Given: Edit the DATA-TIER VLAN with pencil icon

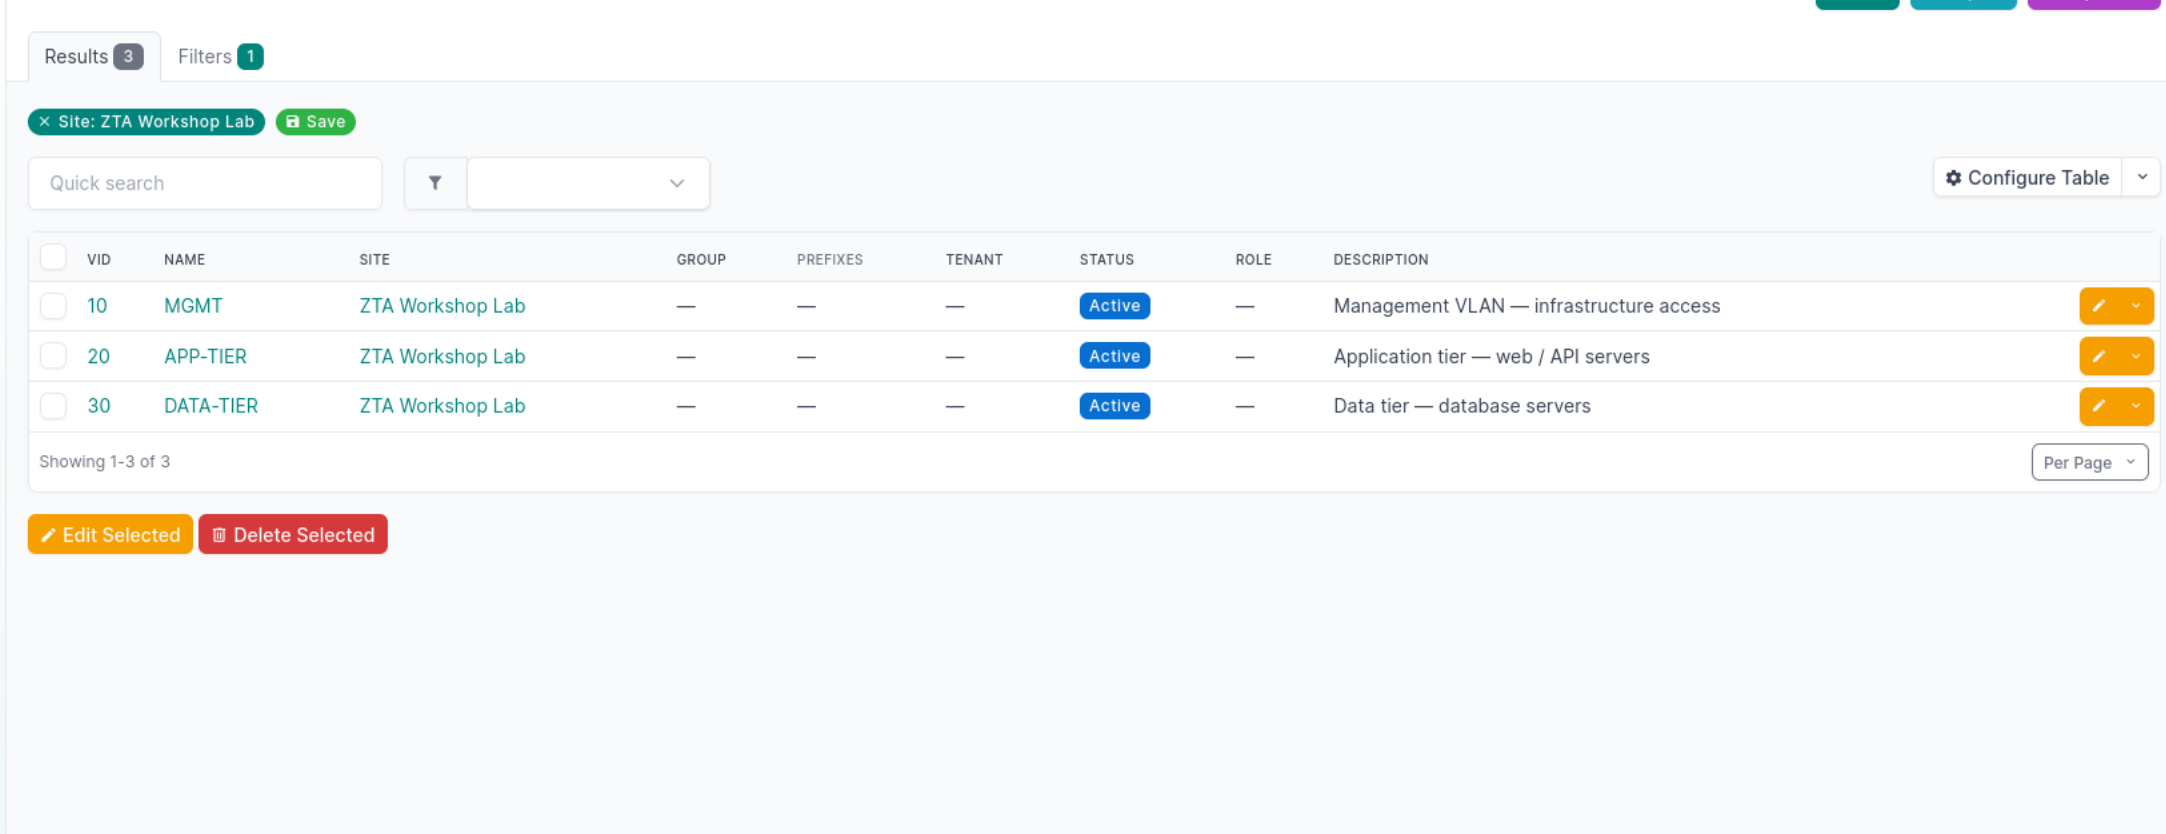Looking at the screenshot, I should point(2099,406).
